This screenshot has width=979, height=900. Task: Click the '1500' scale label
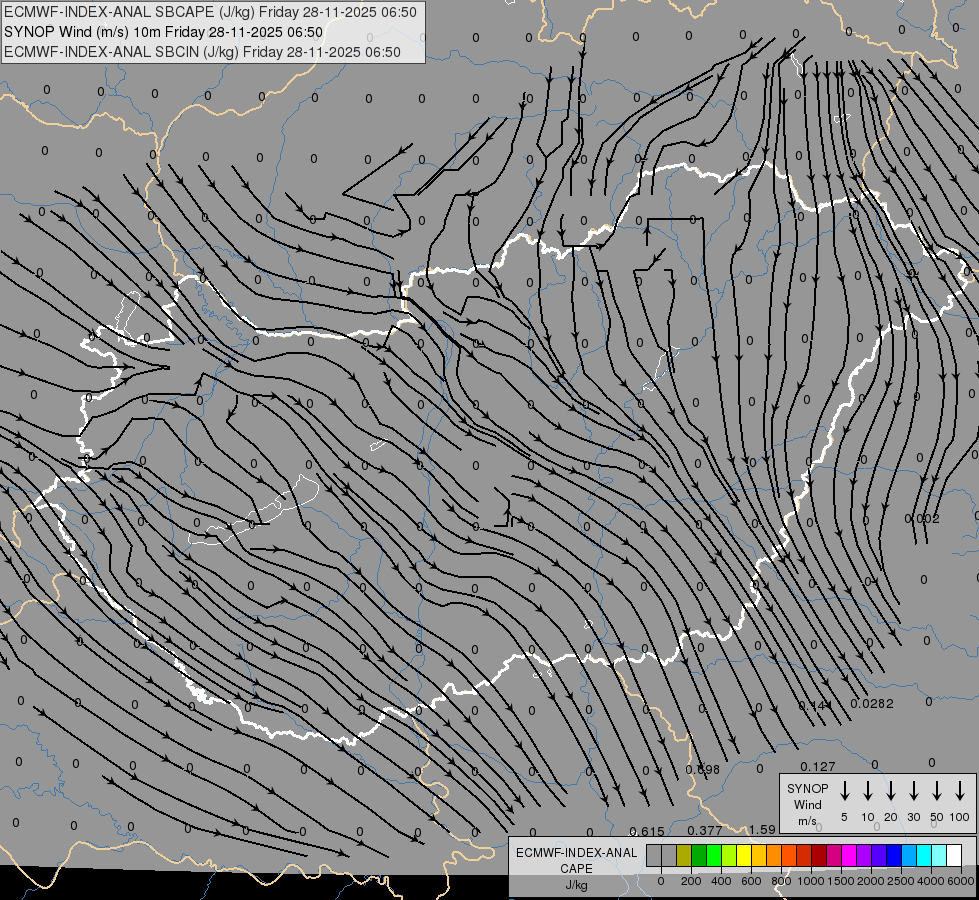tap(841, 881)
